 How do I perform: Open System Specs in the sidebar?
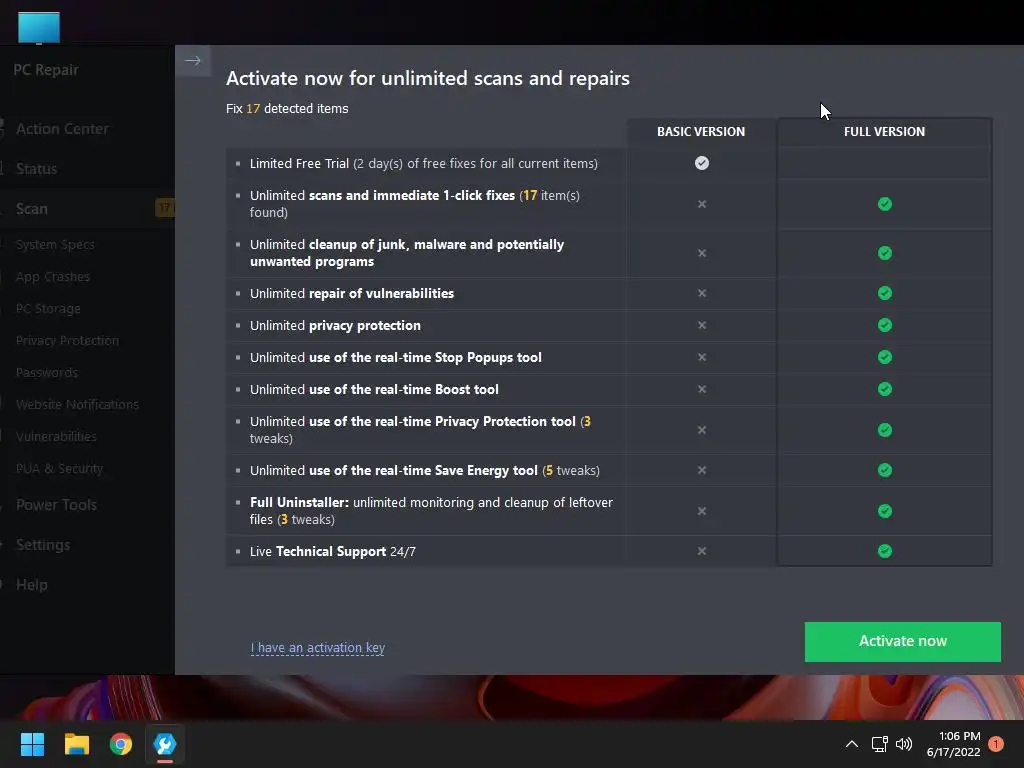[56, 244]
